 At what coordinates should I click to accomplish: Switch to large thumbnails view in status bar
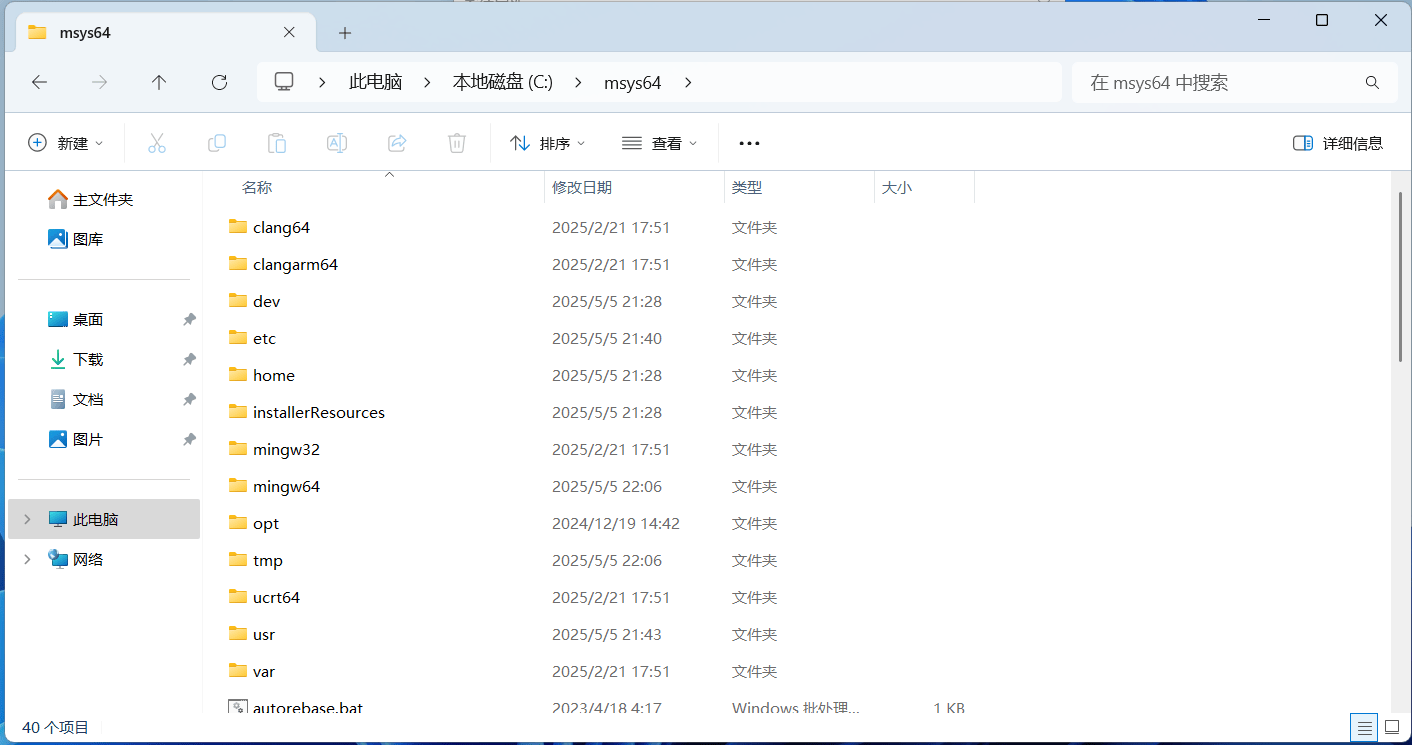[1391, 727]
